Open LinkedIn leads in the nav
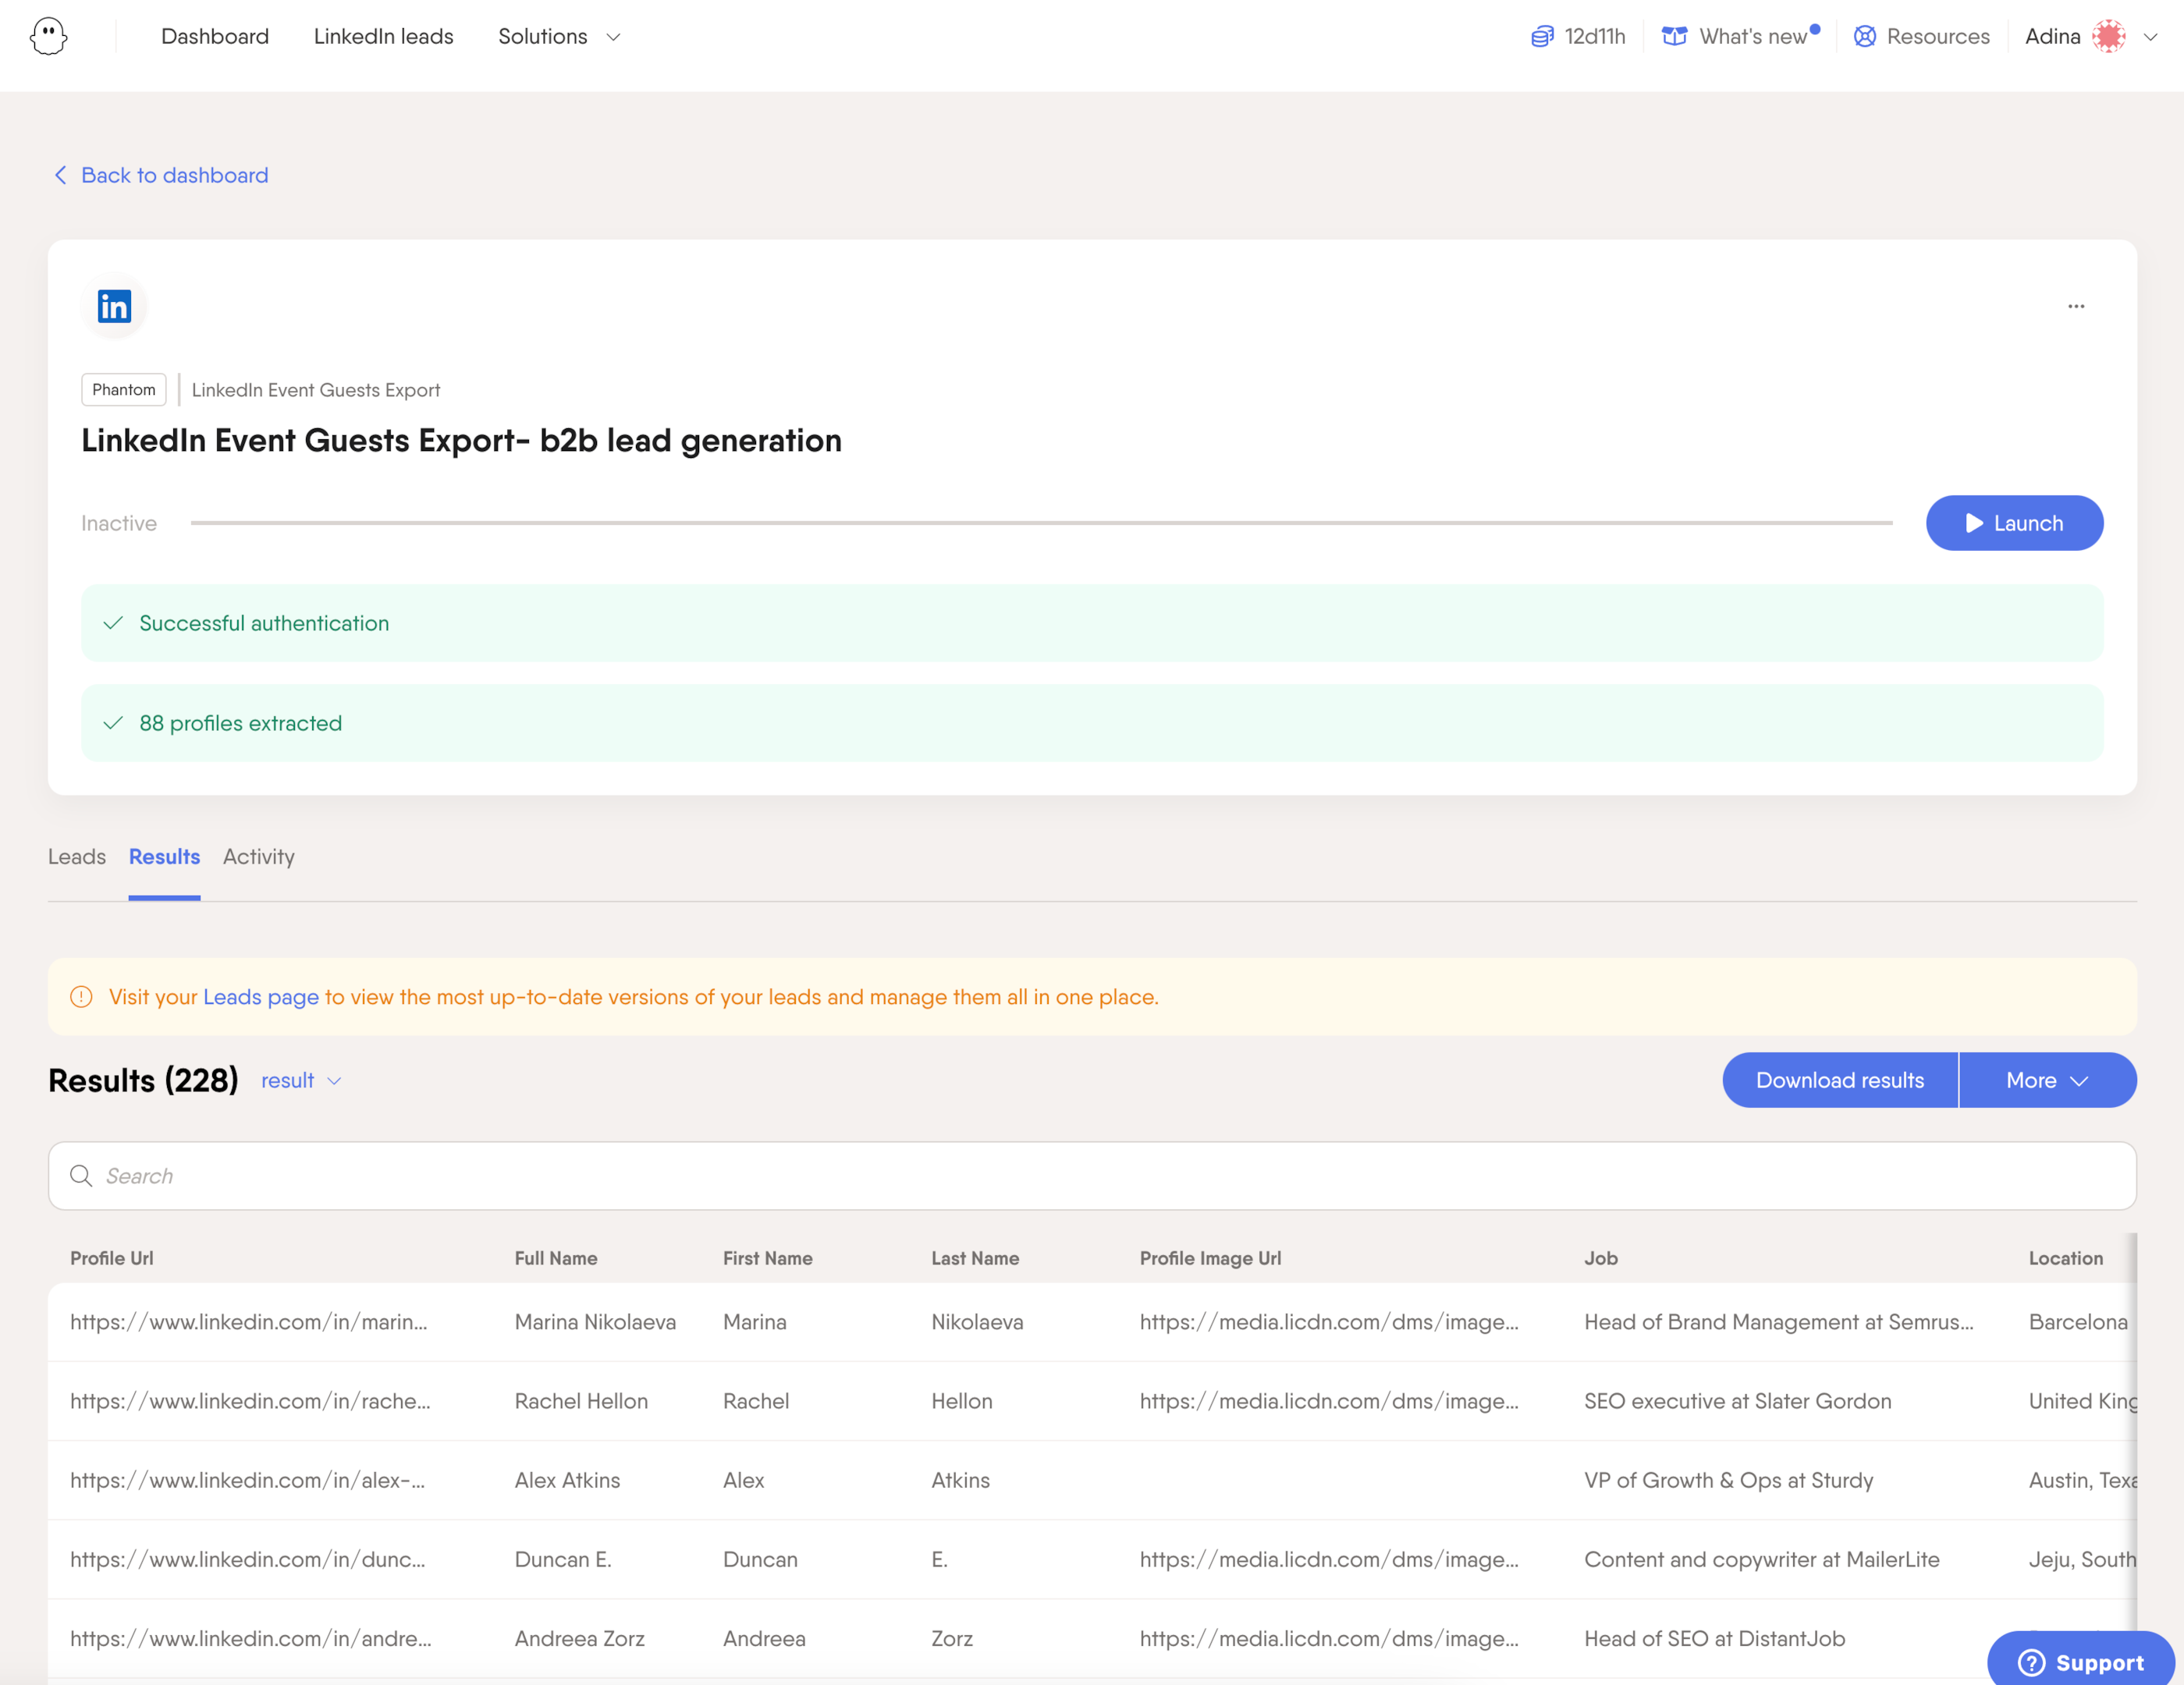 pyautogui.click(x=383, y=37)
